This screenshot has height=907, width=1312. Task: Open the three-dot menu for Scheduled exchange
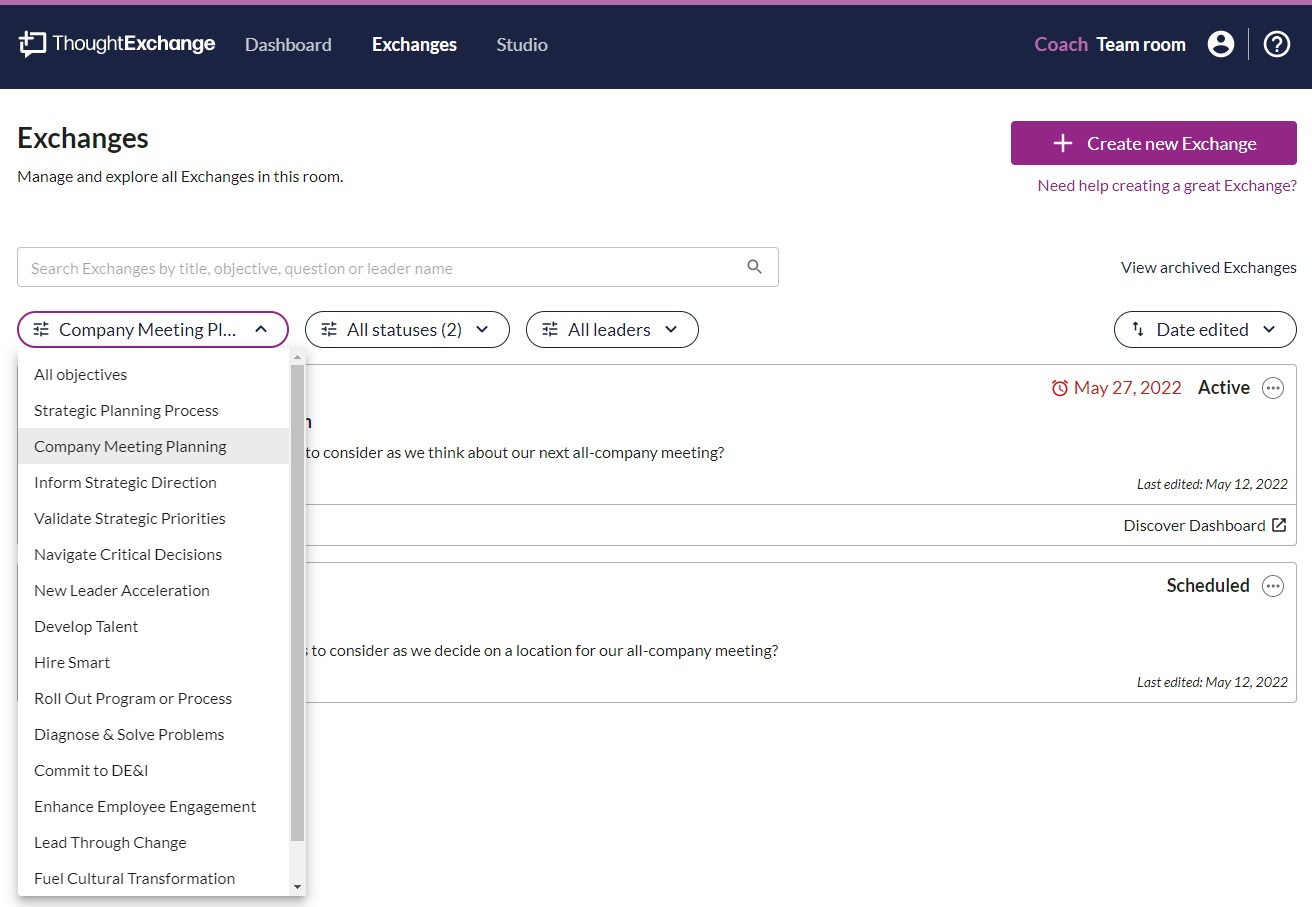pyautogui.click(x=1273, y=586)
